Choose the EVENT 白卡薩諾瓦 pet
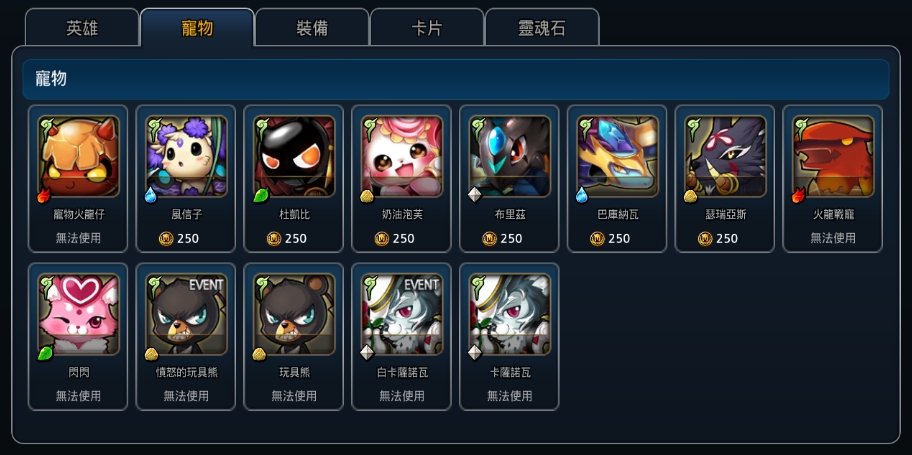This screenshot has height=455, width=912. click(402, 314)
